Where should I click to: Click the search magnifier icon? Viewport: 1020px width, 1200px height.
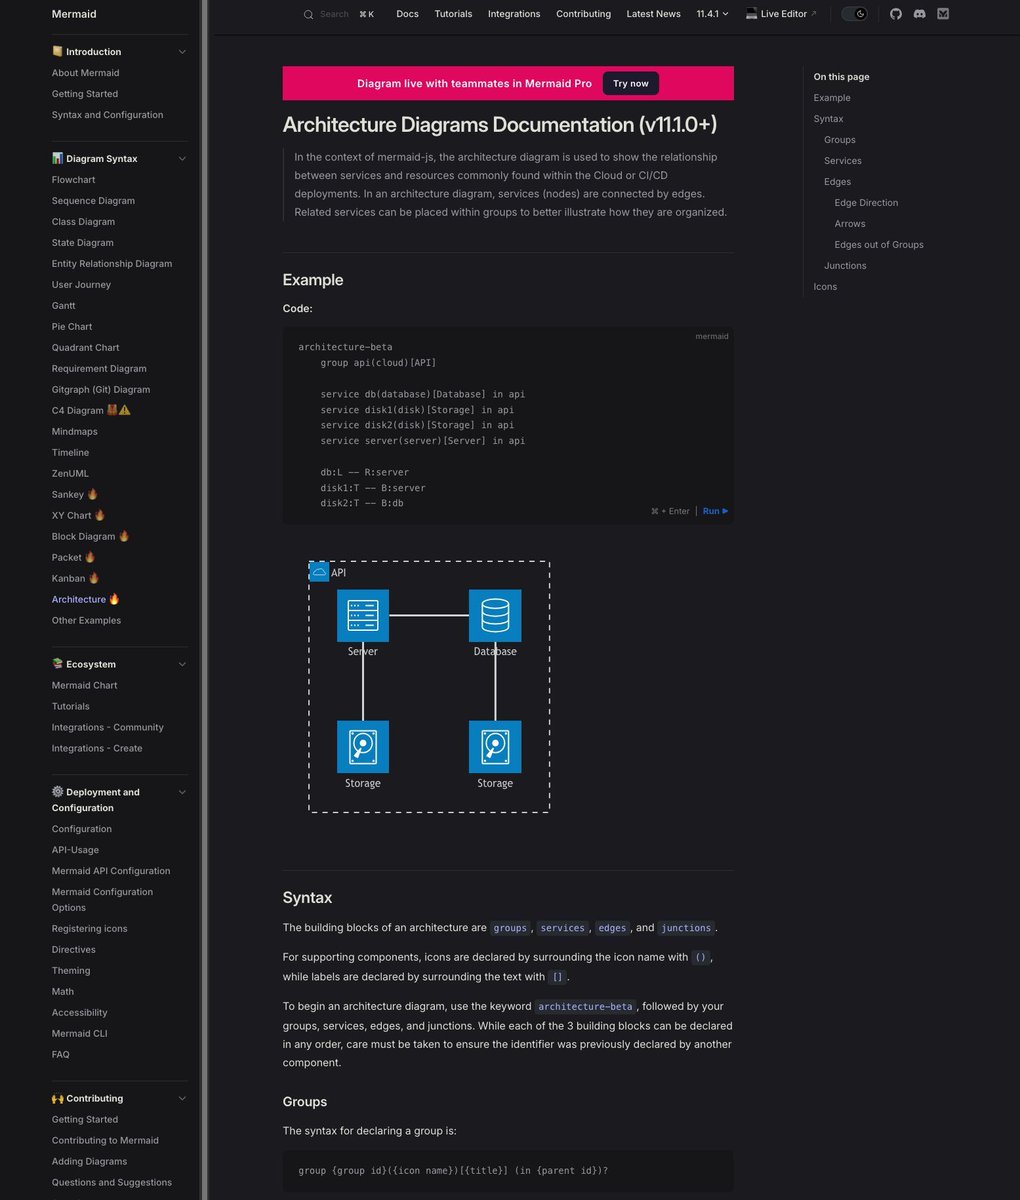click(308, 14)
